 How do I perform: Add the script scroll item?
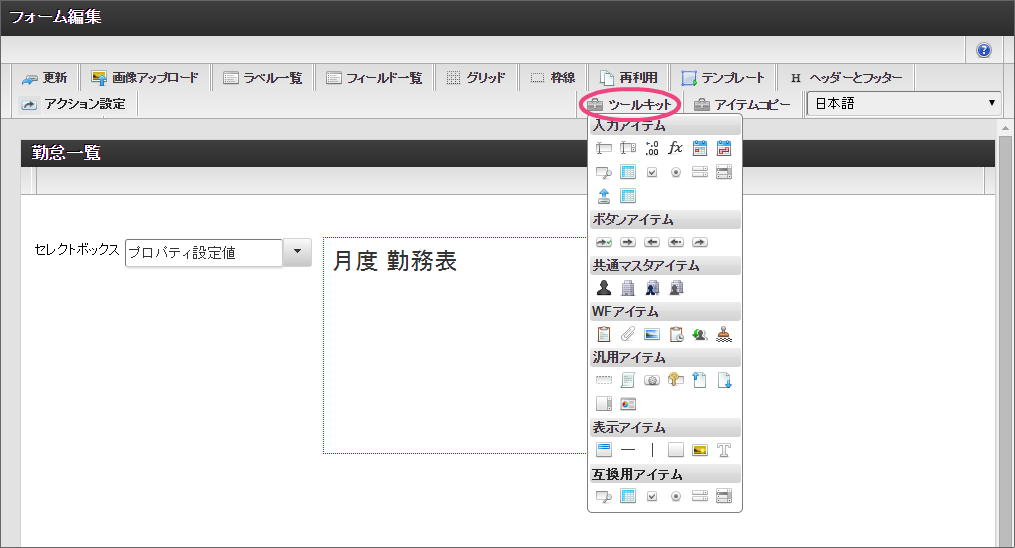click(627, 380)
